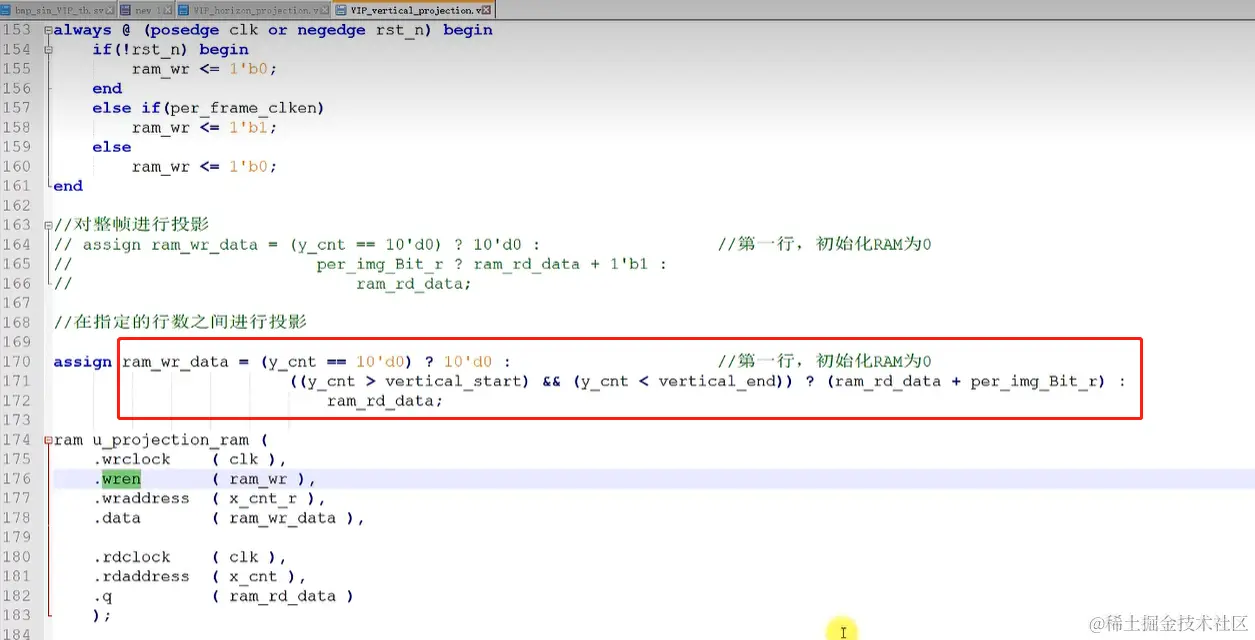Close the VIP_vertical_projection.v tab
This screenshot has width=1255, height=640.
[x=486, y=10]
